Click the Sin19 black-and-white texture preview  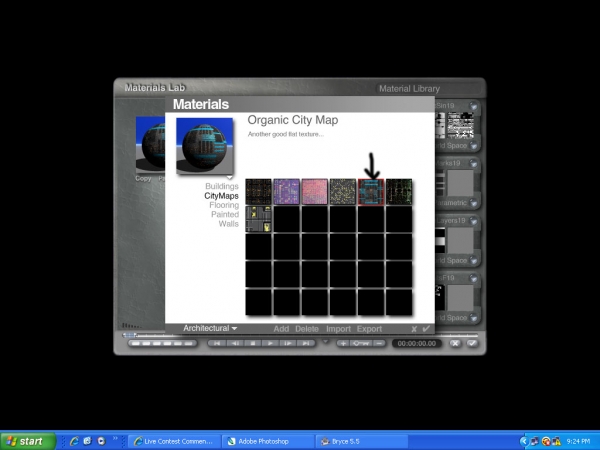click(x=461, y=125)
